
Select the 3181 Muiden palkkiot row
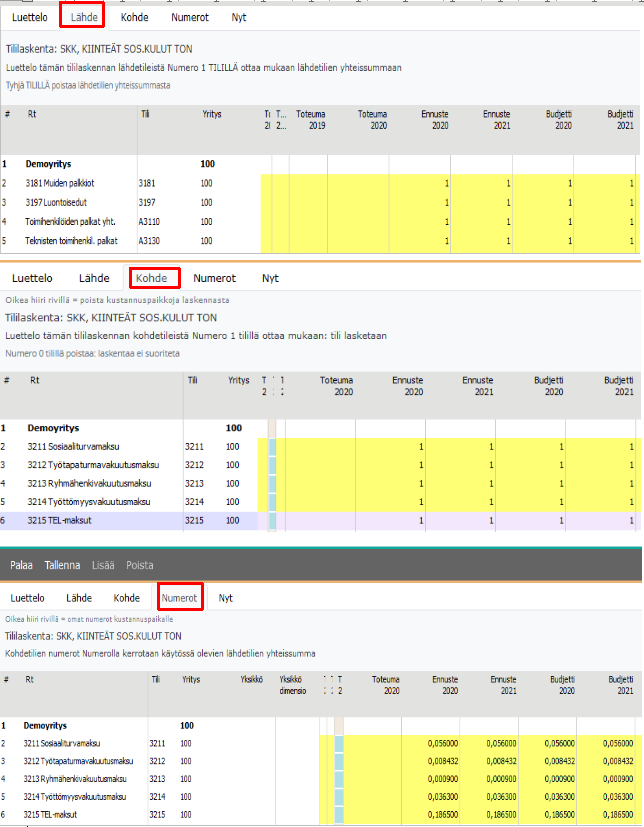coord(62,184)
